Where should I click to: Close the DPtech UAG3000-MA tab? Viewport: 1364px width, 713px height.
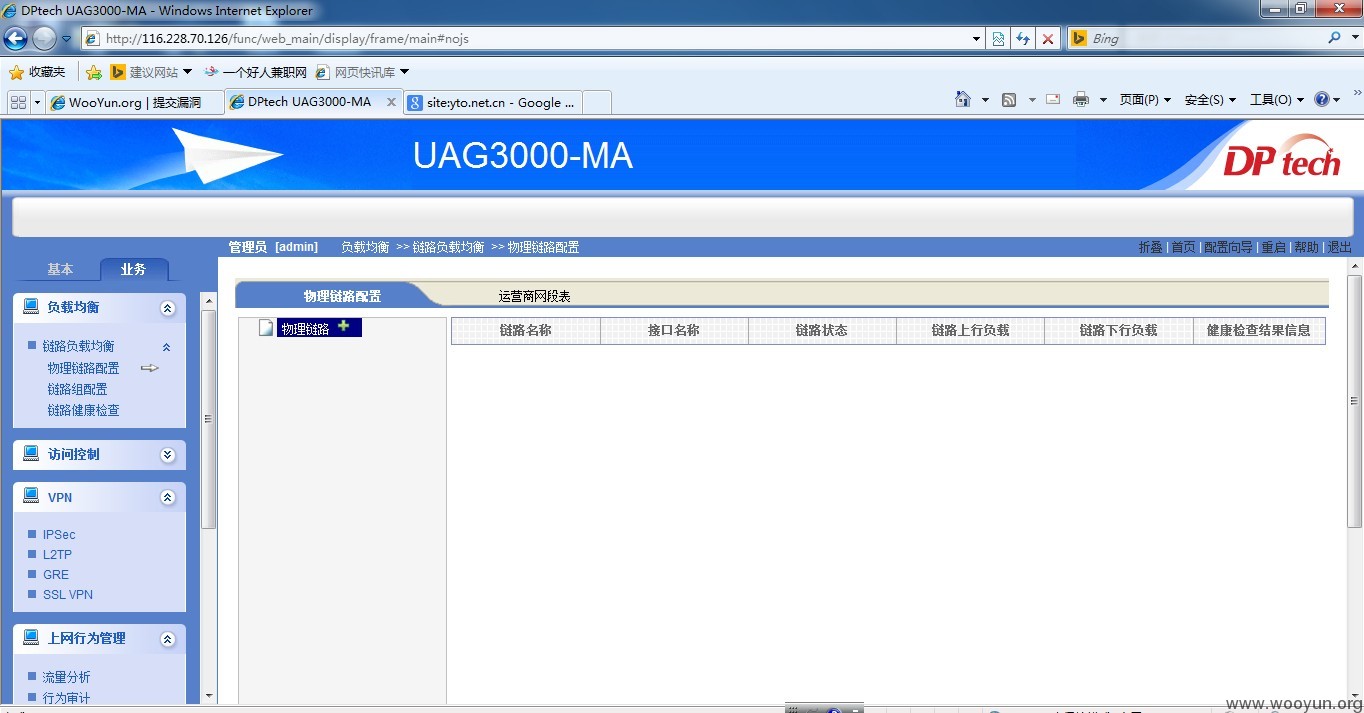[x=391, y=102]
